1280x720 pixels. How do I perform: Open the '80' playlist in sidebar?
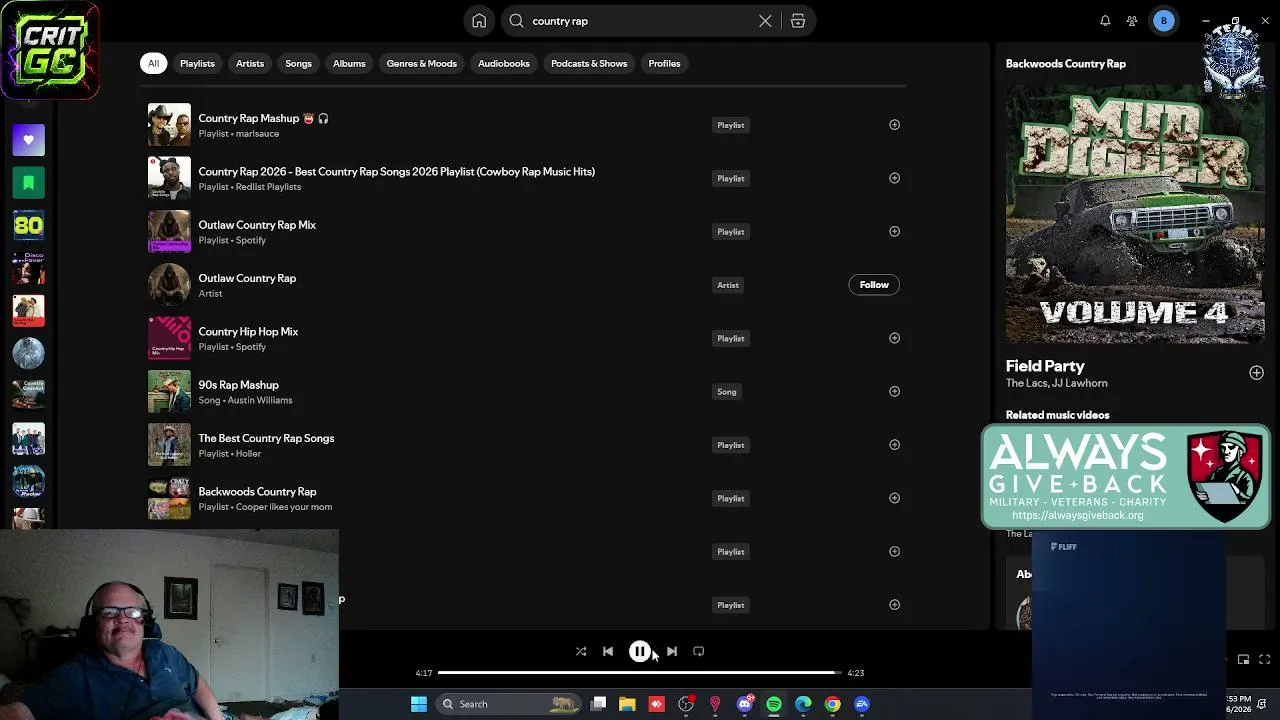coord(28,225)
